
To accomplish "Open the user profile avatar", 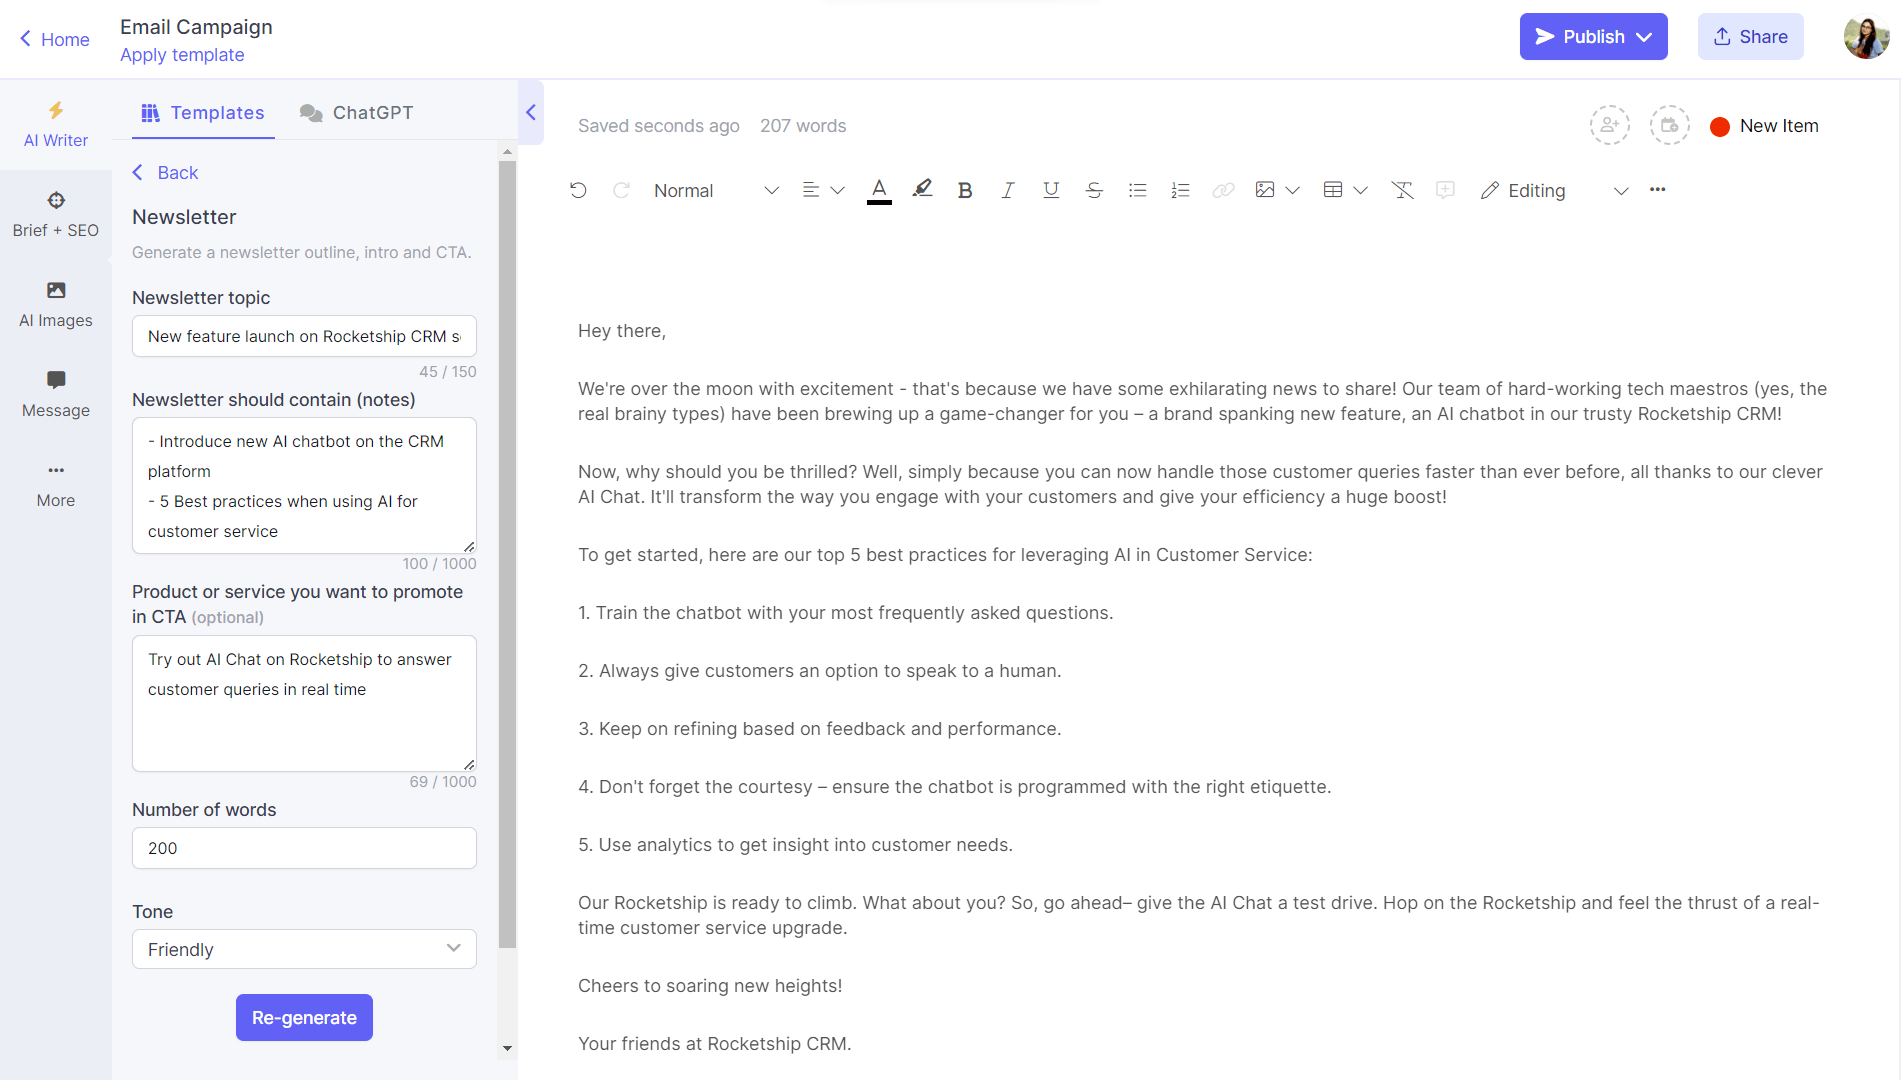I will click(x=1866, y=37).
